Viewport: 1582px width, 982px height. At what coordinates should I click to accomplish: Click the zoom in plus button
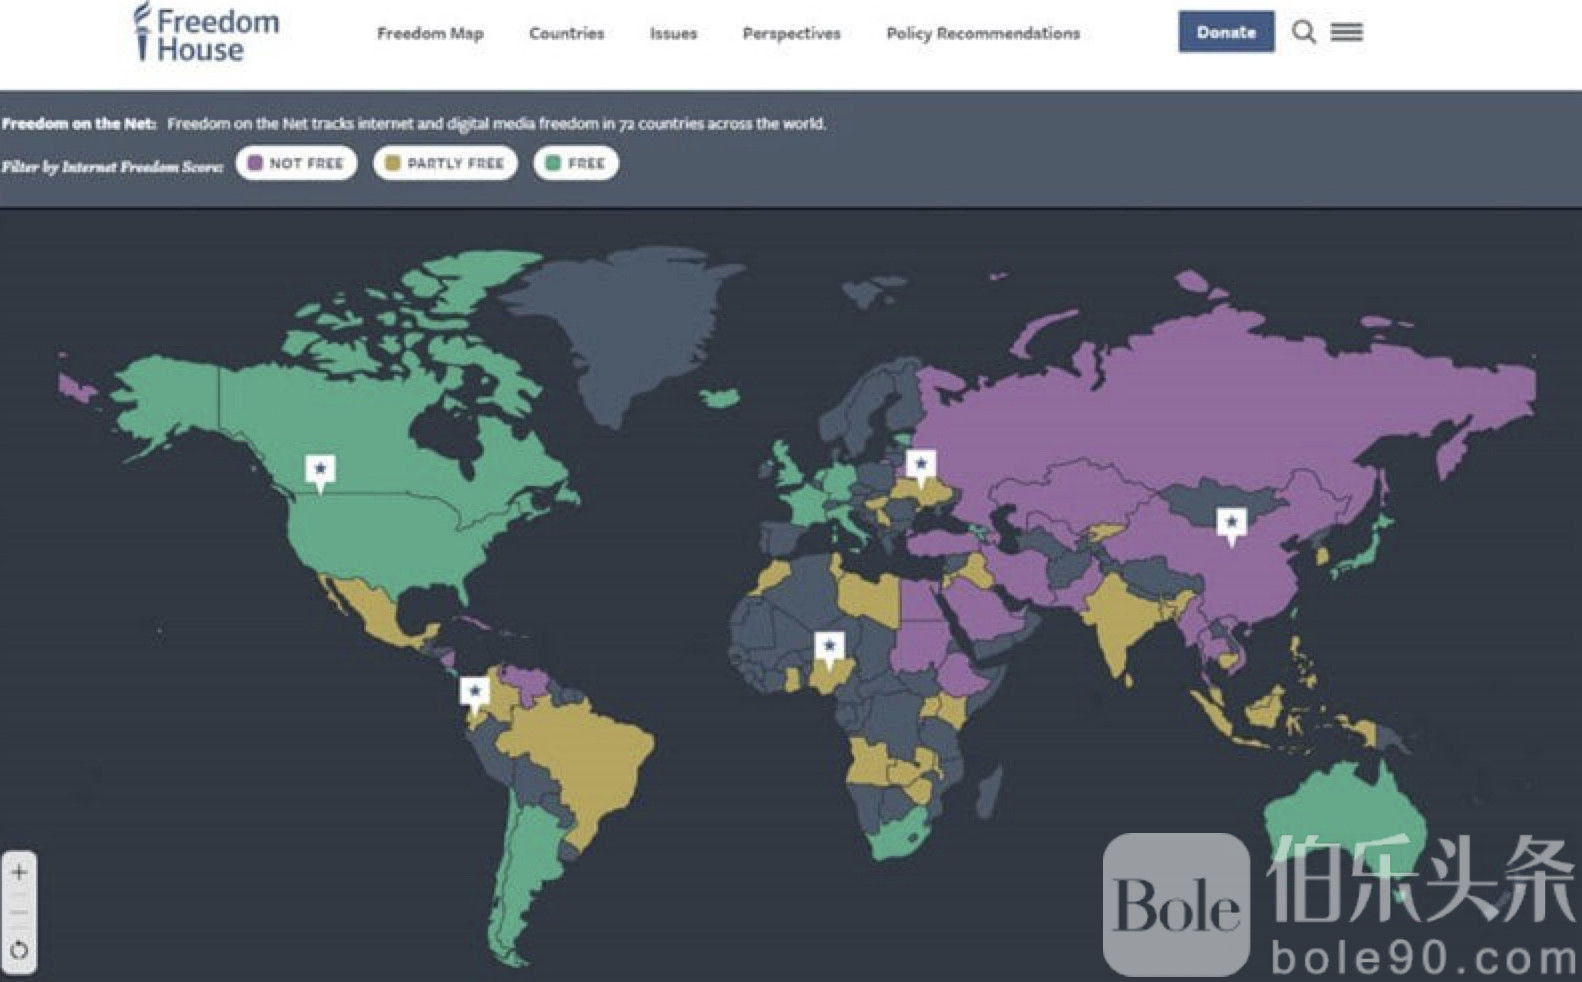[19, 873]
